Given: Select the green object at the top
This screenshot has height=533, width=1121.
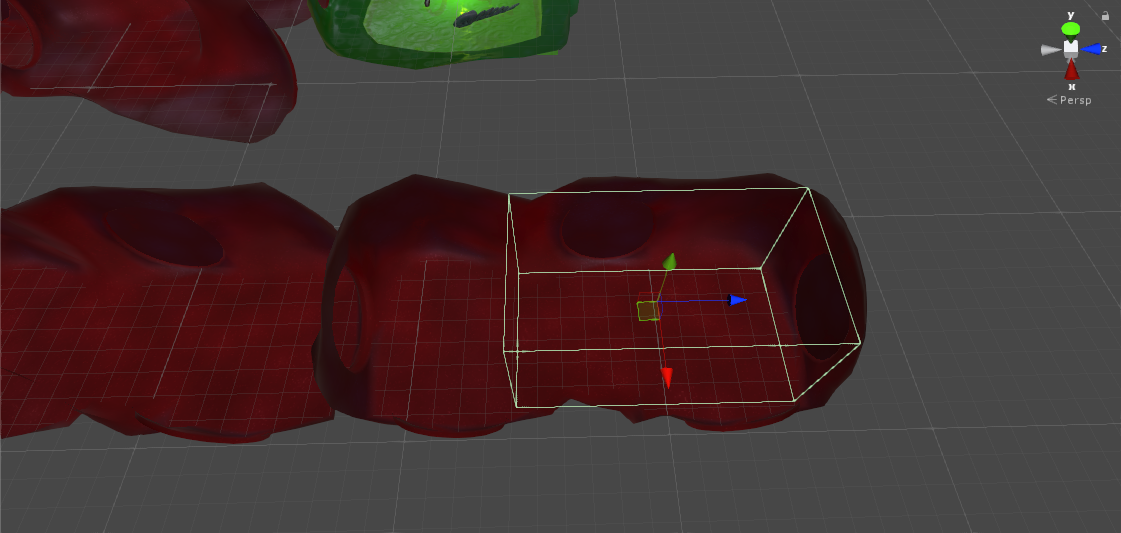Looking at the screenshot, I should click(440, 28).
